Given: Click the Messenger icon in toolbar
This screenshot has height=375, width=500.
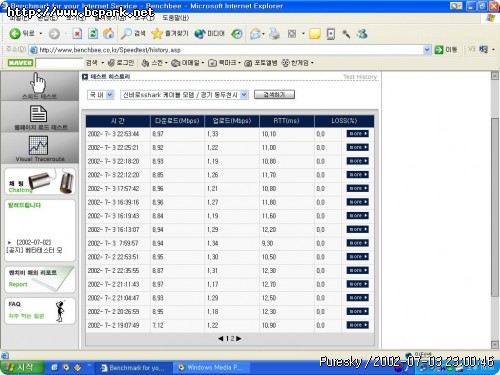Looking at the screenshot, I should click(x=362, y=33).
